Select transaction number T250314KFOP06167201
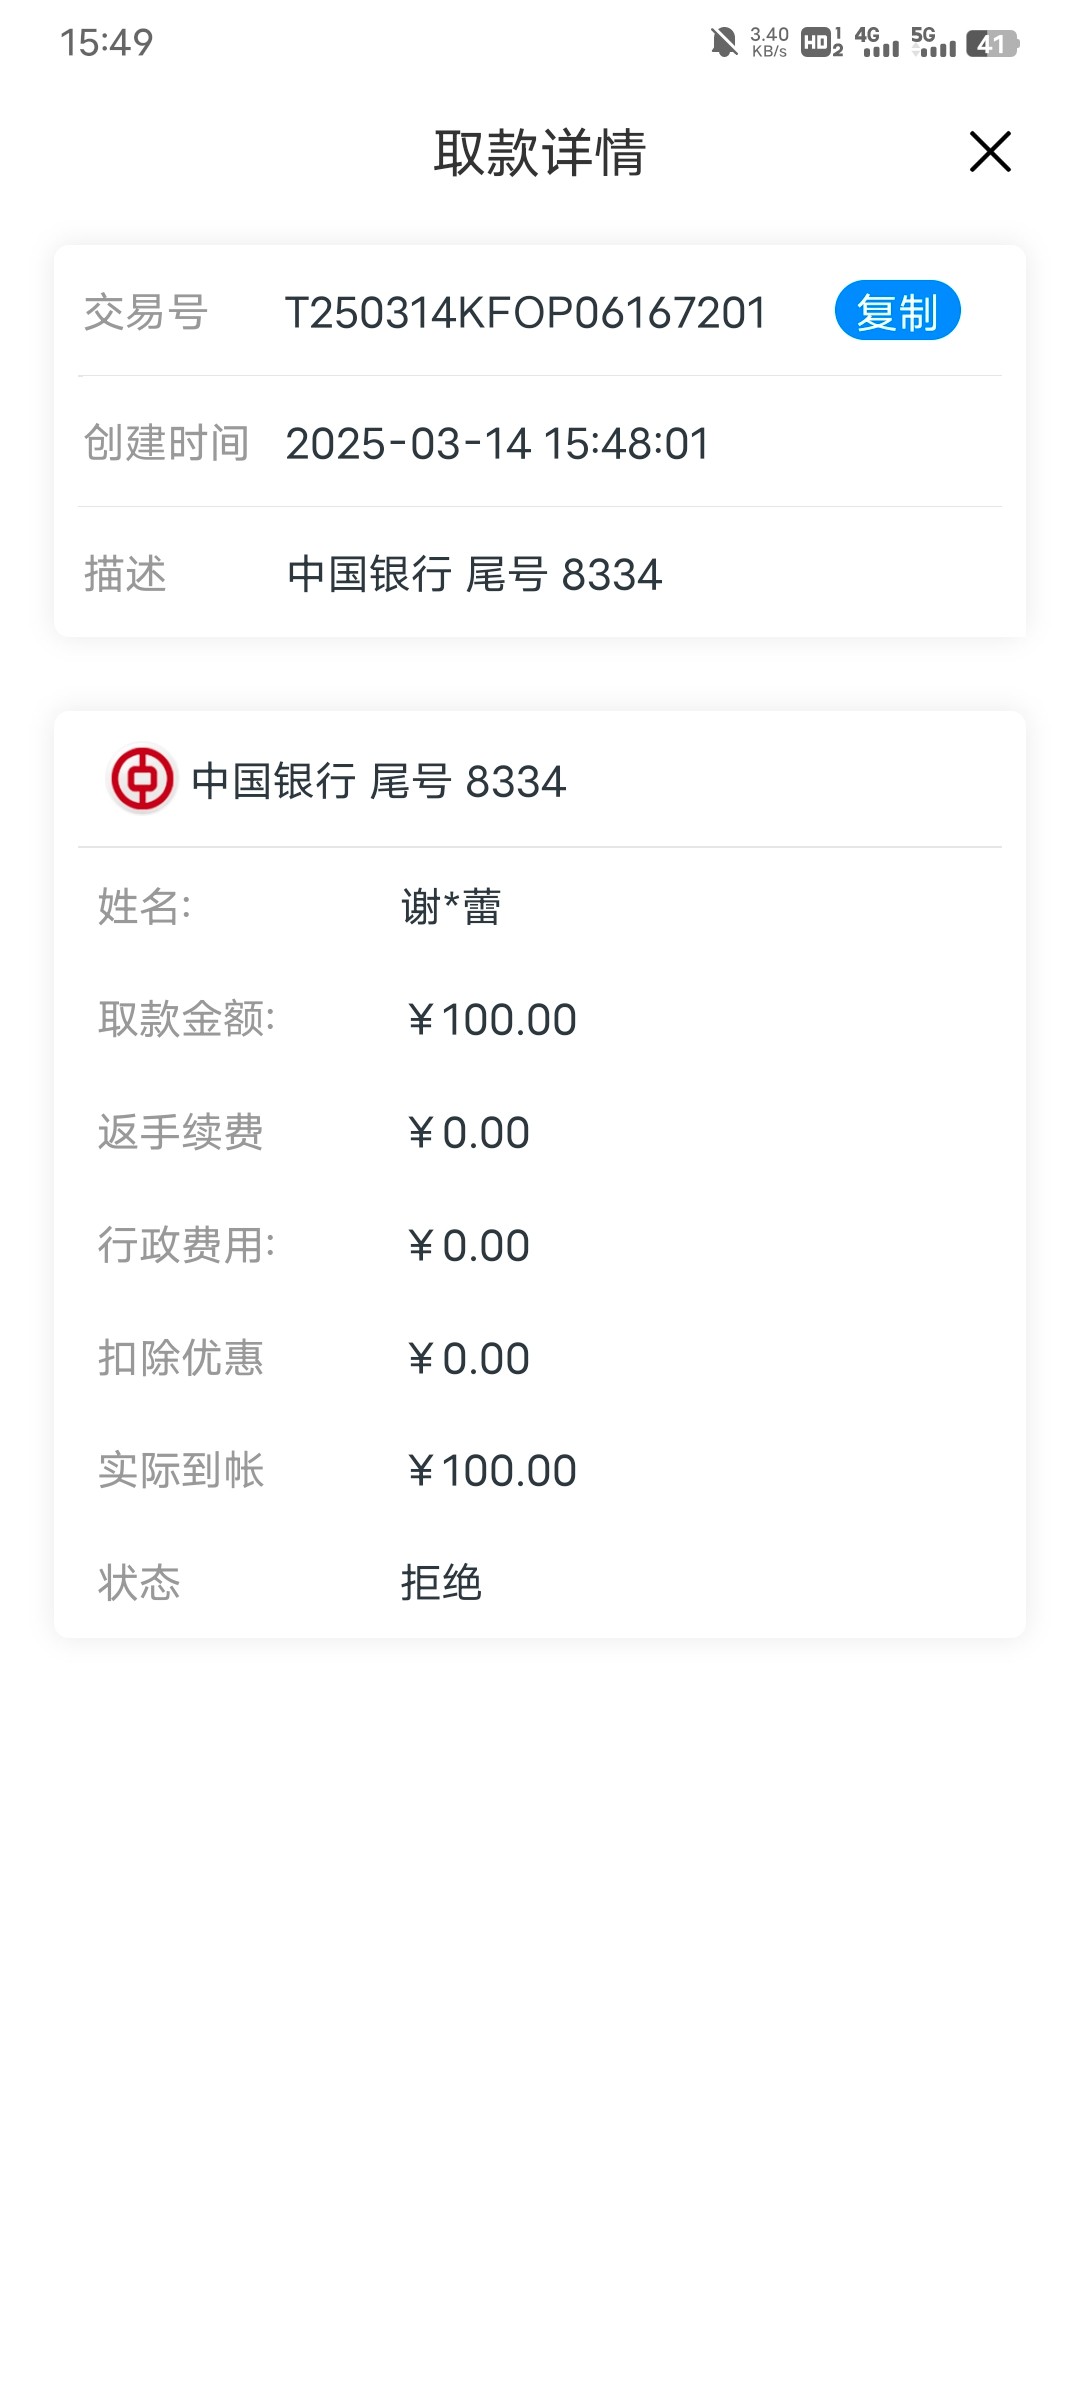This screenshot has height=2400, width=1080. 525,313
